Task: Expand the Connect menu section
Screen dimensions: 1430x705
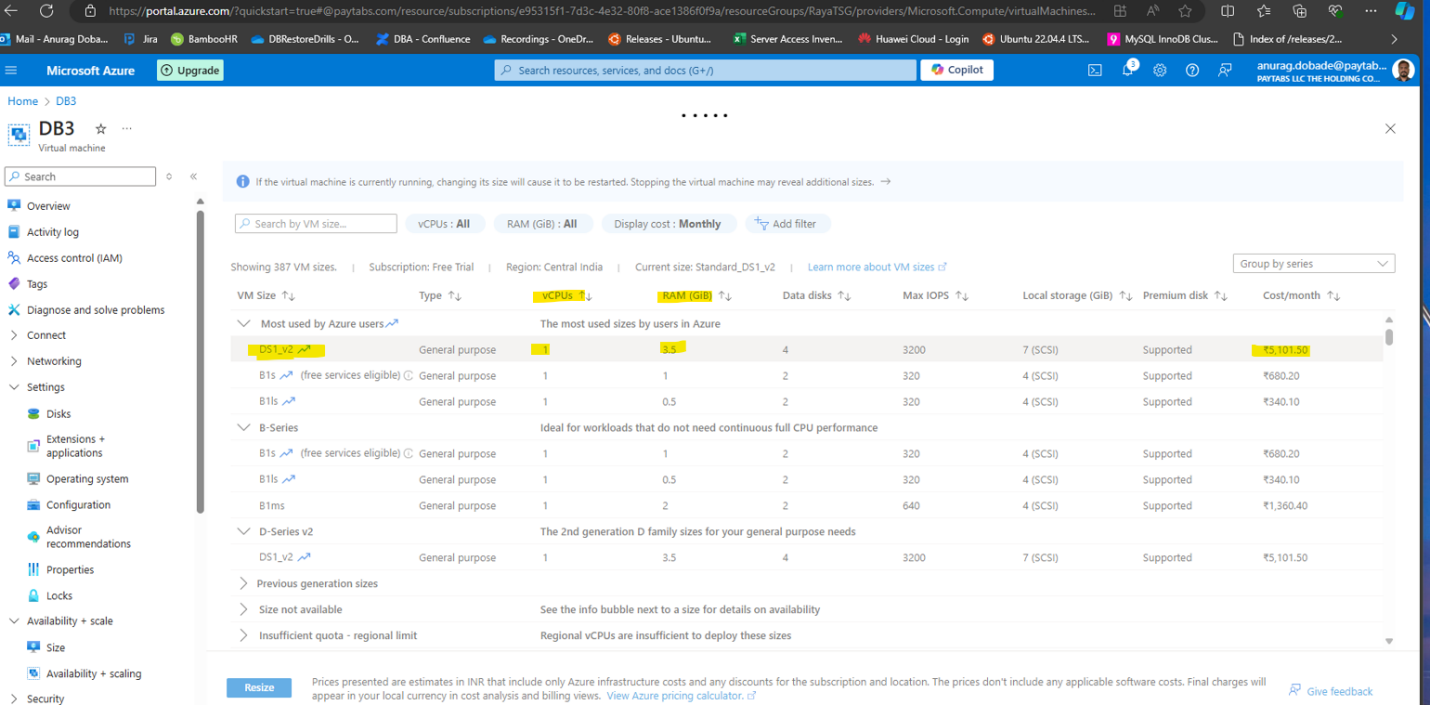Action: tap(14, 336)
